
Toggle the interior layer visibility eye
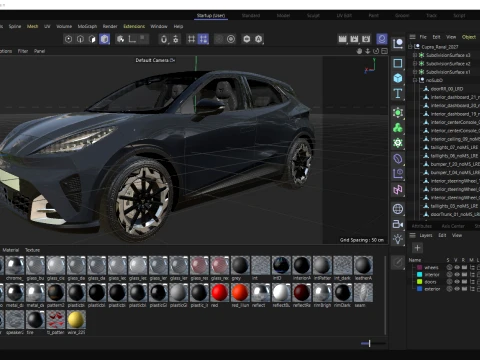[457, 275]
